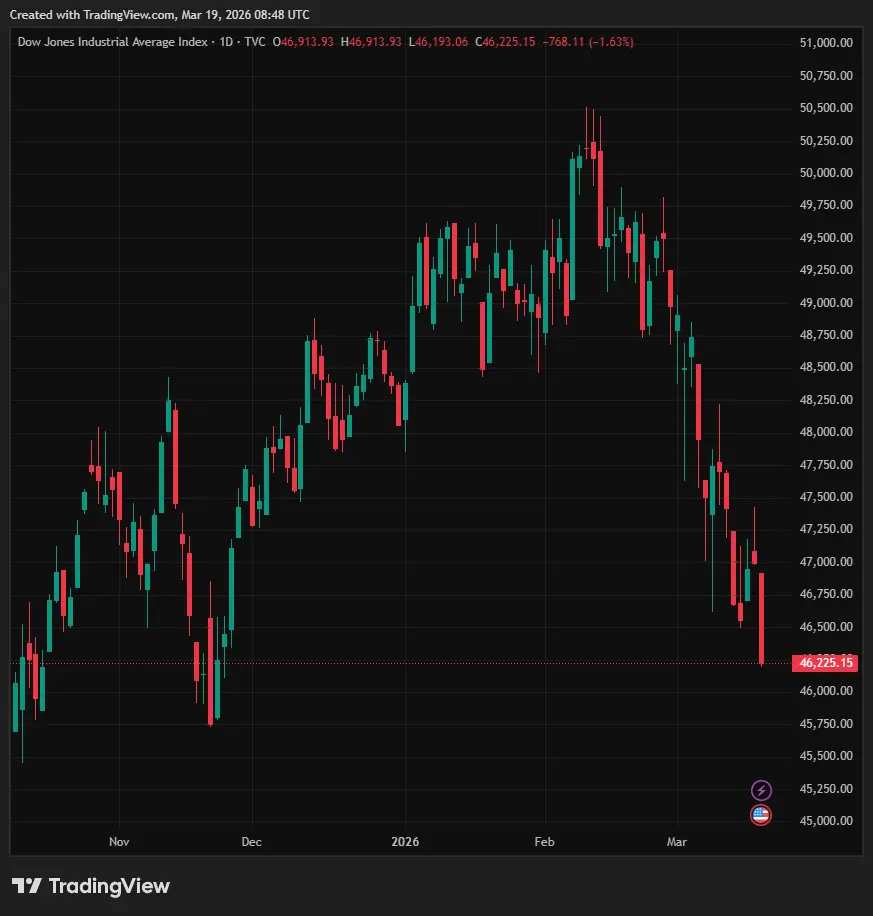Click the Mar label on time axis

pos(677,842)
